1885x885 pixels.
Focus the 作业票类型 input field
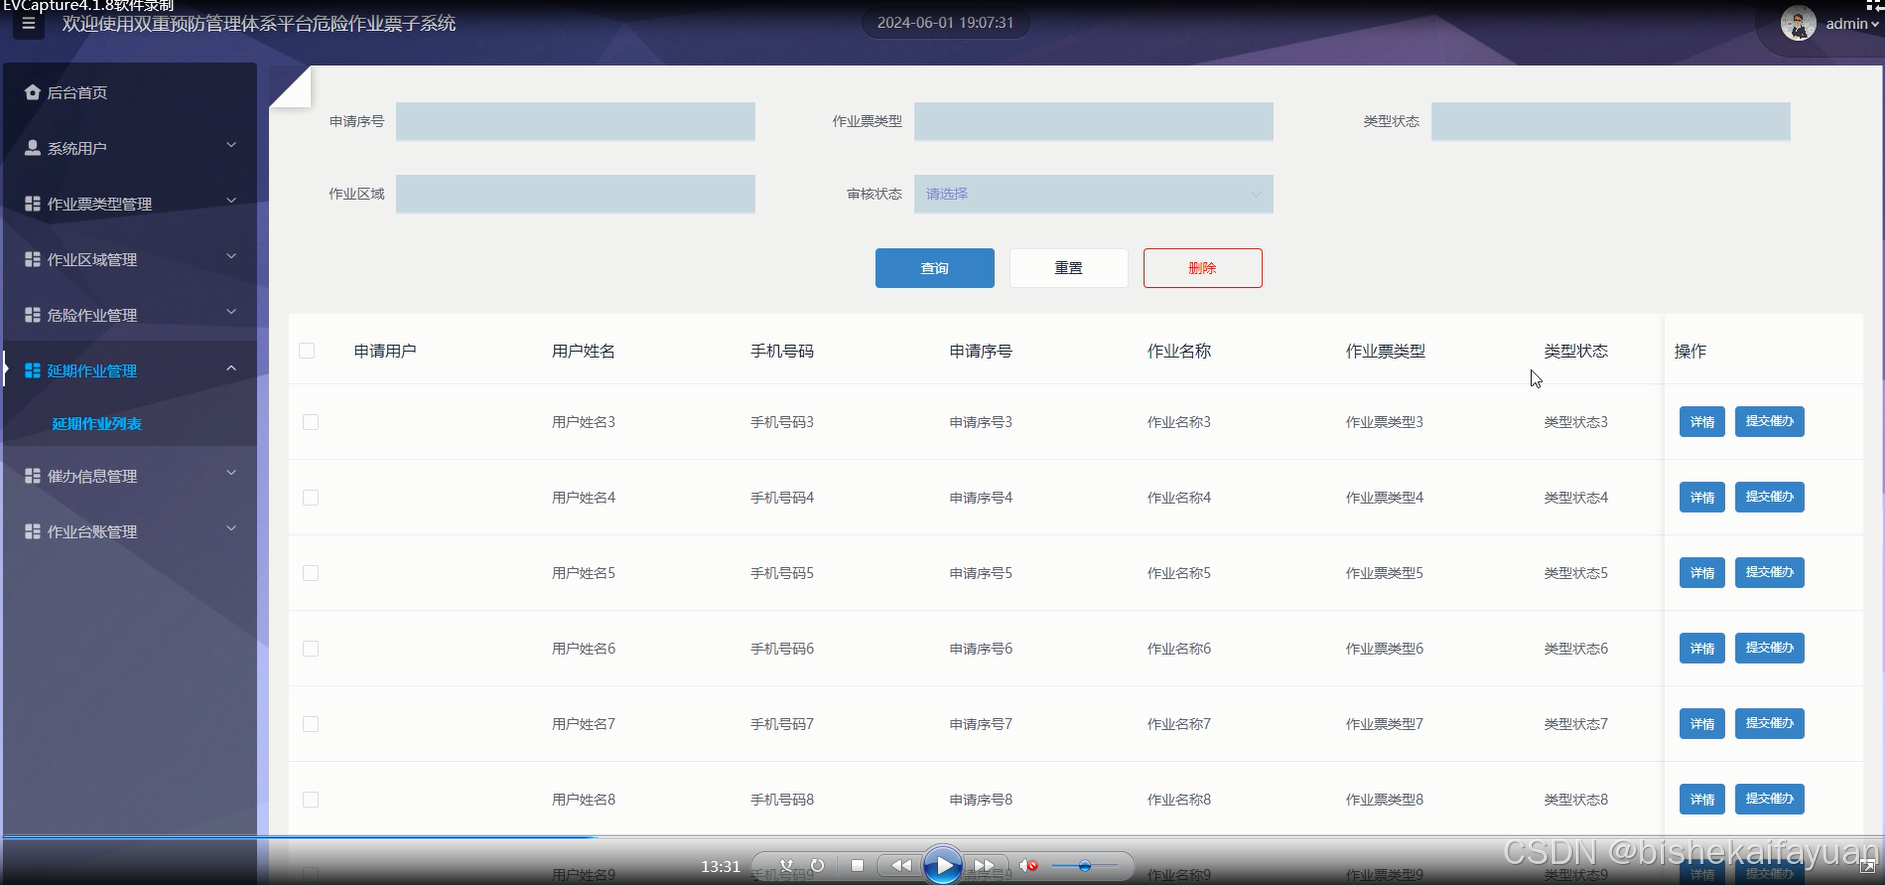click(x=1093, y=121)
